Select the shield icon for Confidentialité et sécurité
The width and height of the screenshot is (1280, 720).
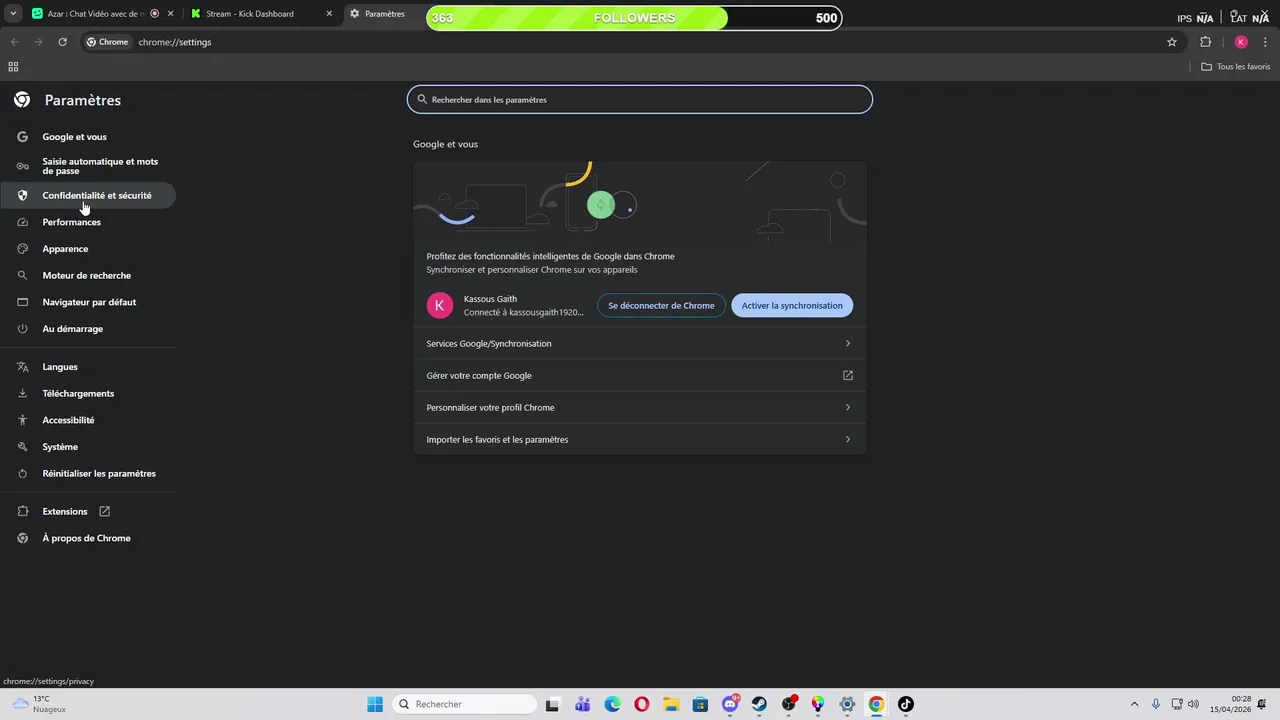pos(22,196)
